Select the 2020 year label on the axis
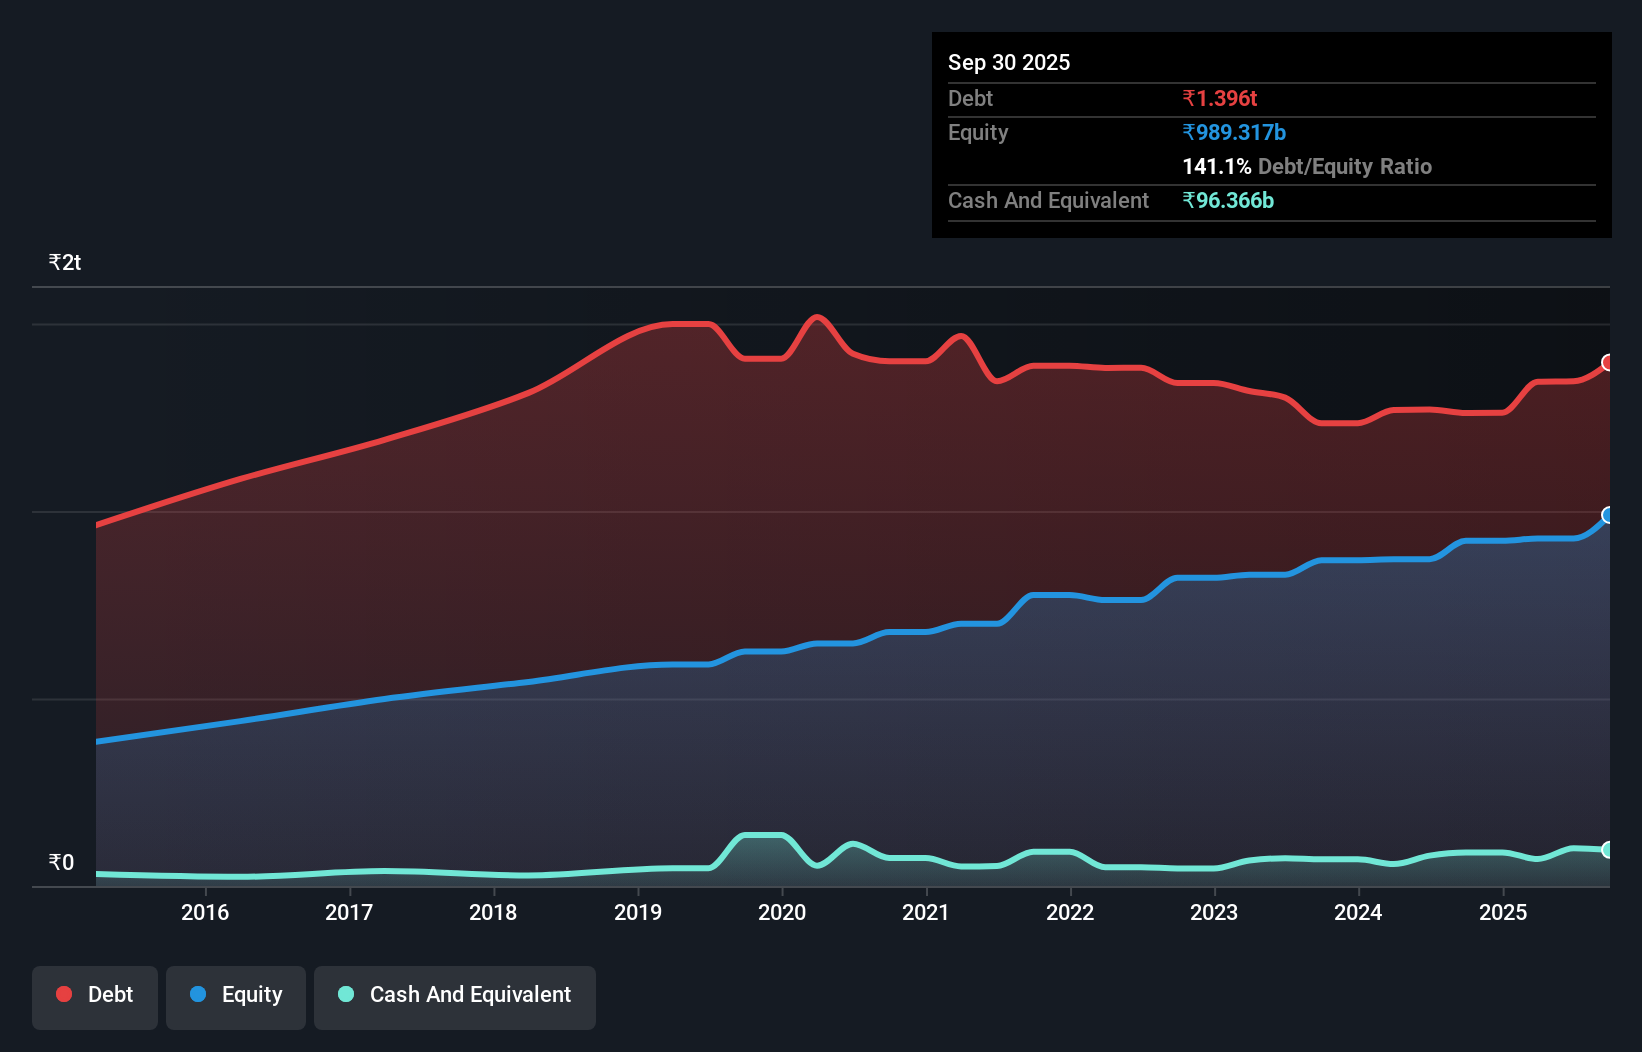Screen dimensions: 1642x1052 coord(783,912)
